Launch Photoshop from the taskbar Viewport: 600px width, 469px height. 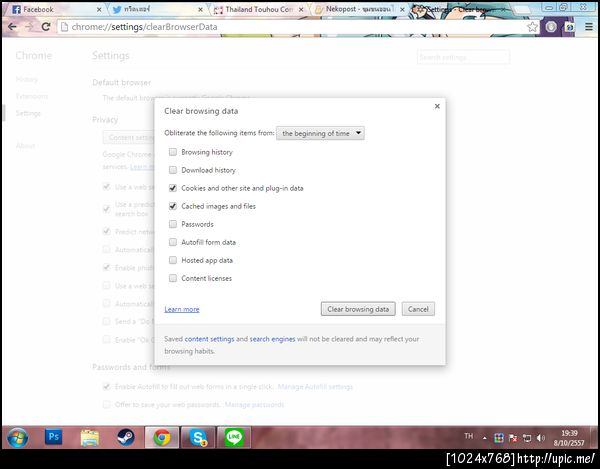(x=54, y=437)
